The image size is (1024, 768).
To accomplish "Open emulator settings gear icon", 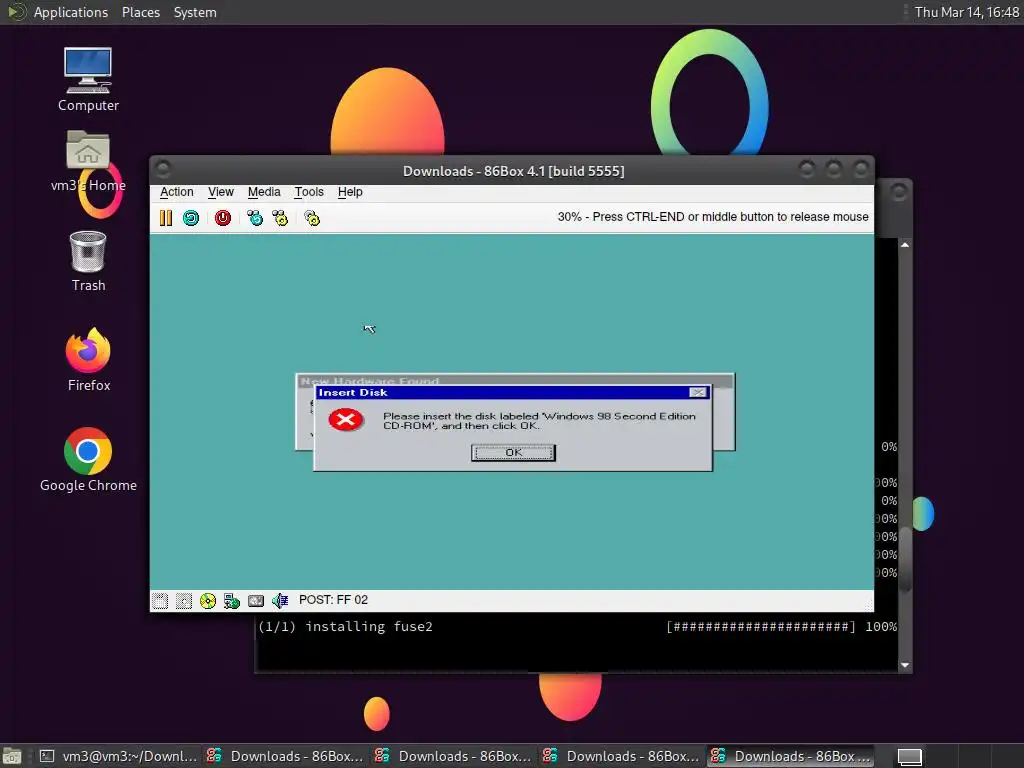I will click(x=312, y=218).
